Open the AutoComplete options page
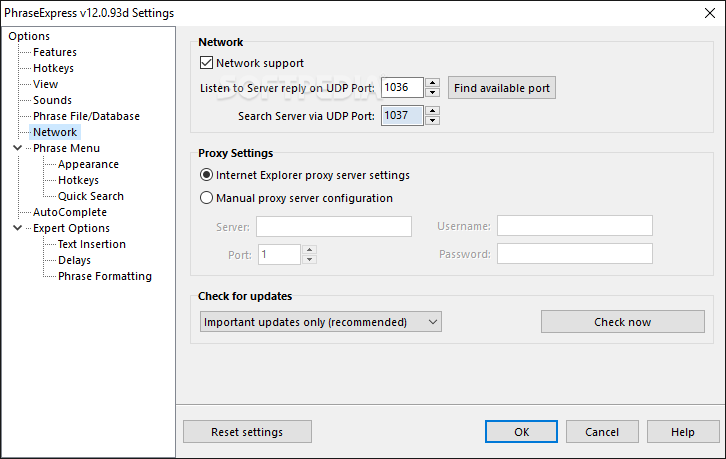 pos(69,212)
